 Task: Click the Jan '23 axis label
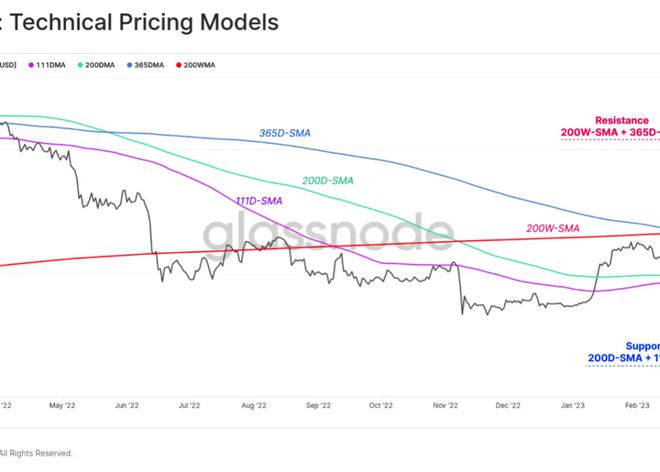573,406
